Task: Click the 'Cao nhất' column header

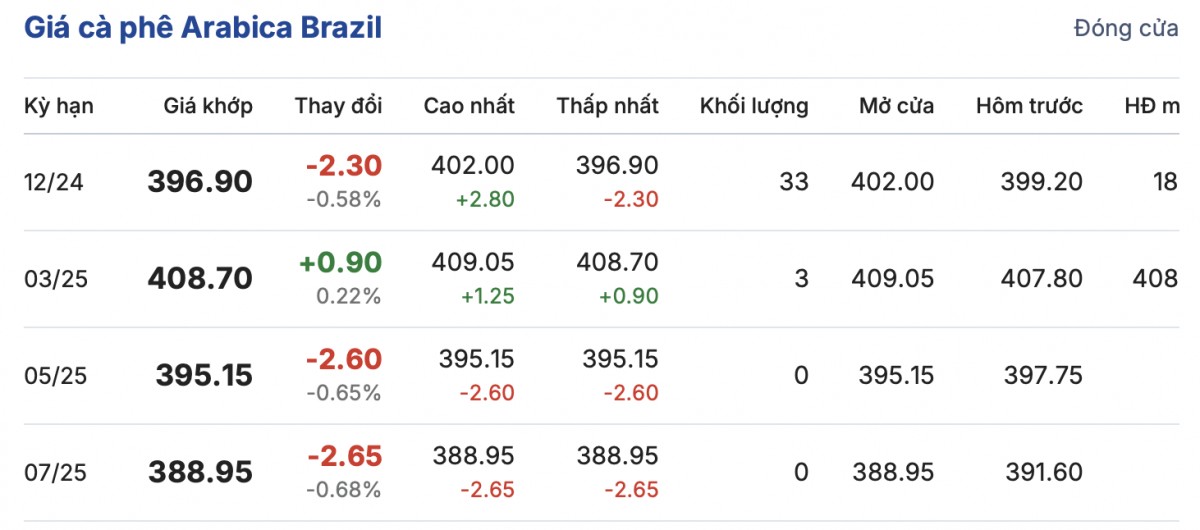Action: point(469,106)
